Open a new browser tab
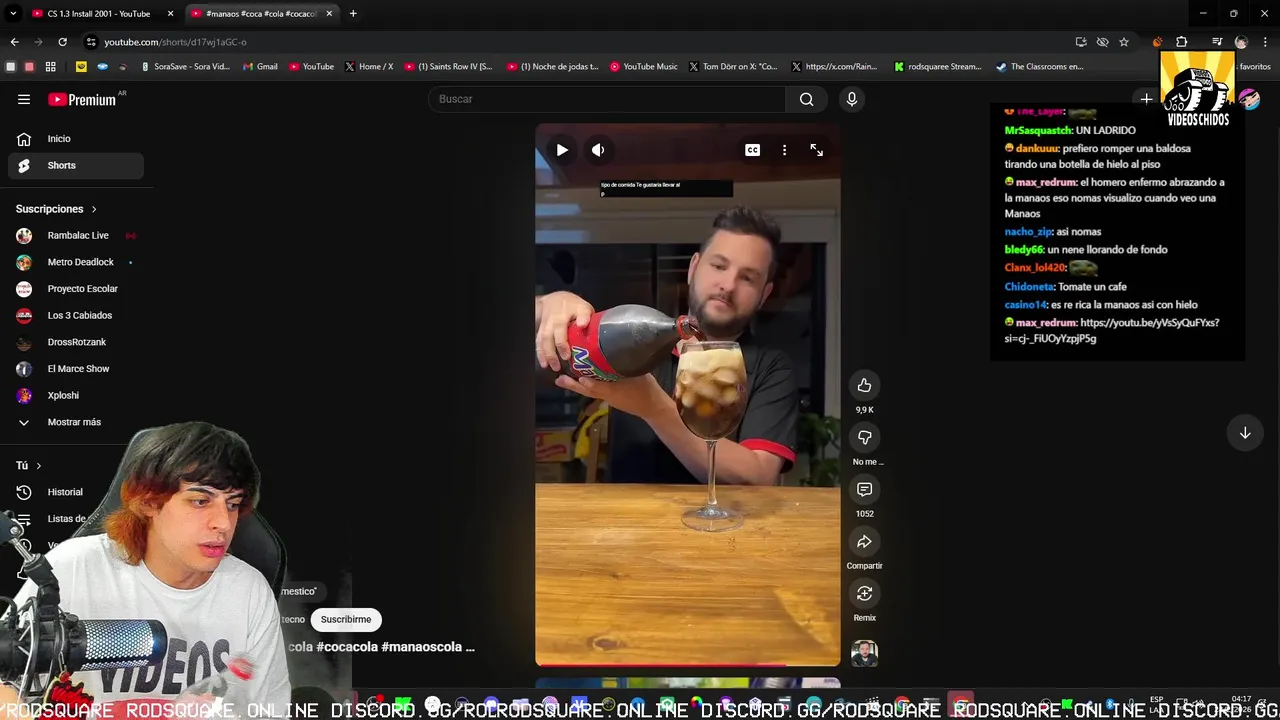The image size is (1280, 720). coord(353,14)
